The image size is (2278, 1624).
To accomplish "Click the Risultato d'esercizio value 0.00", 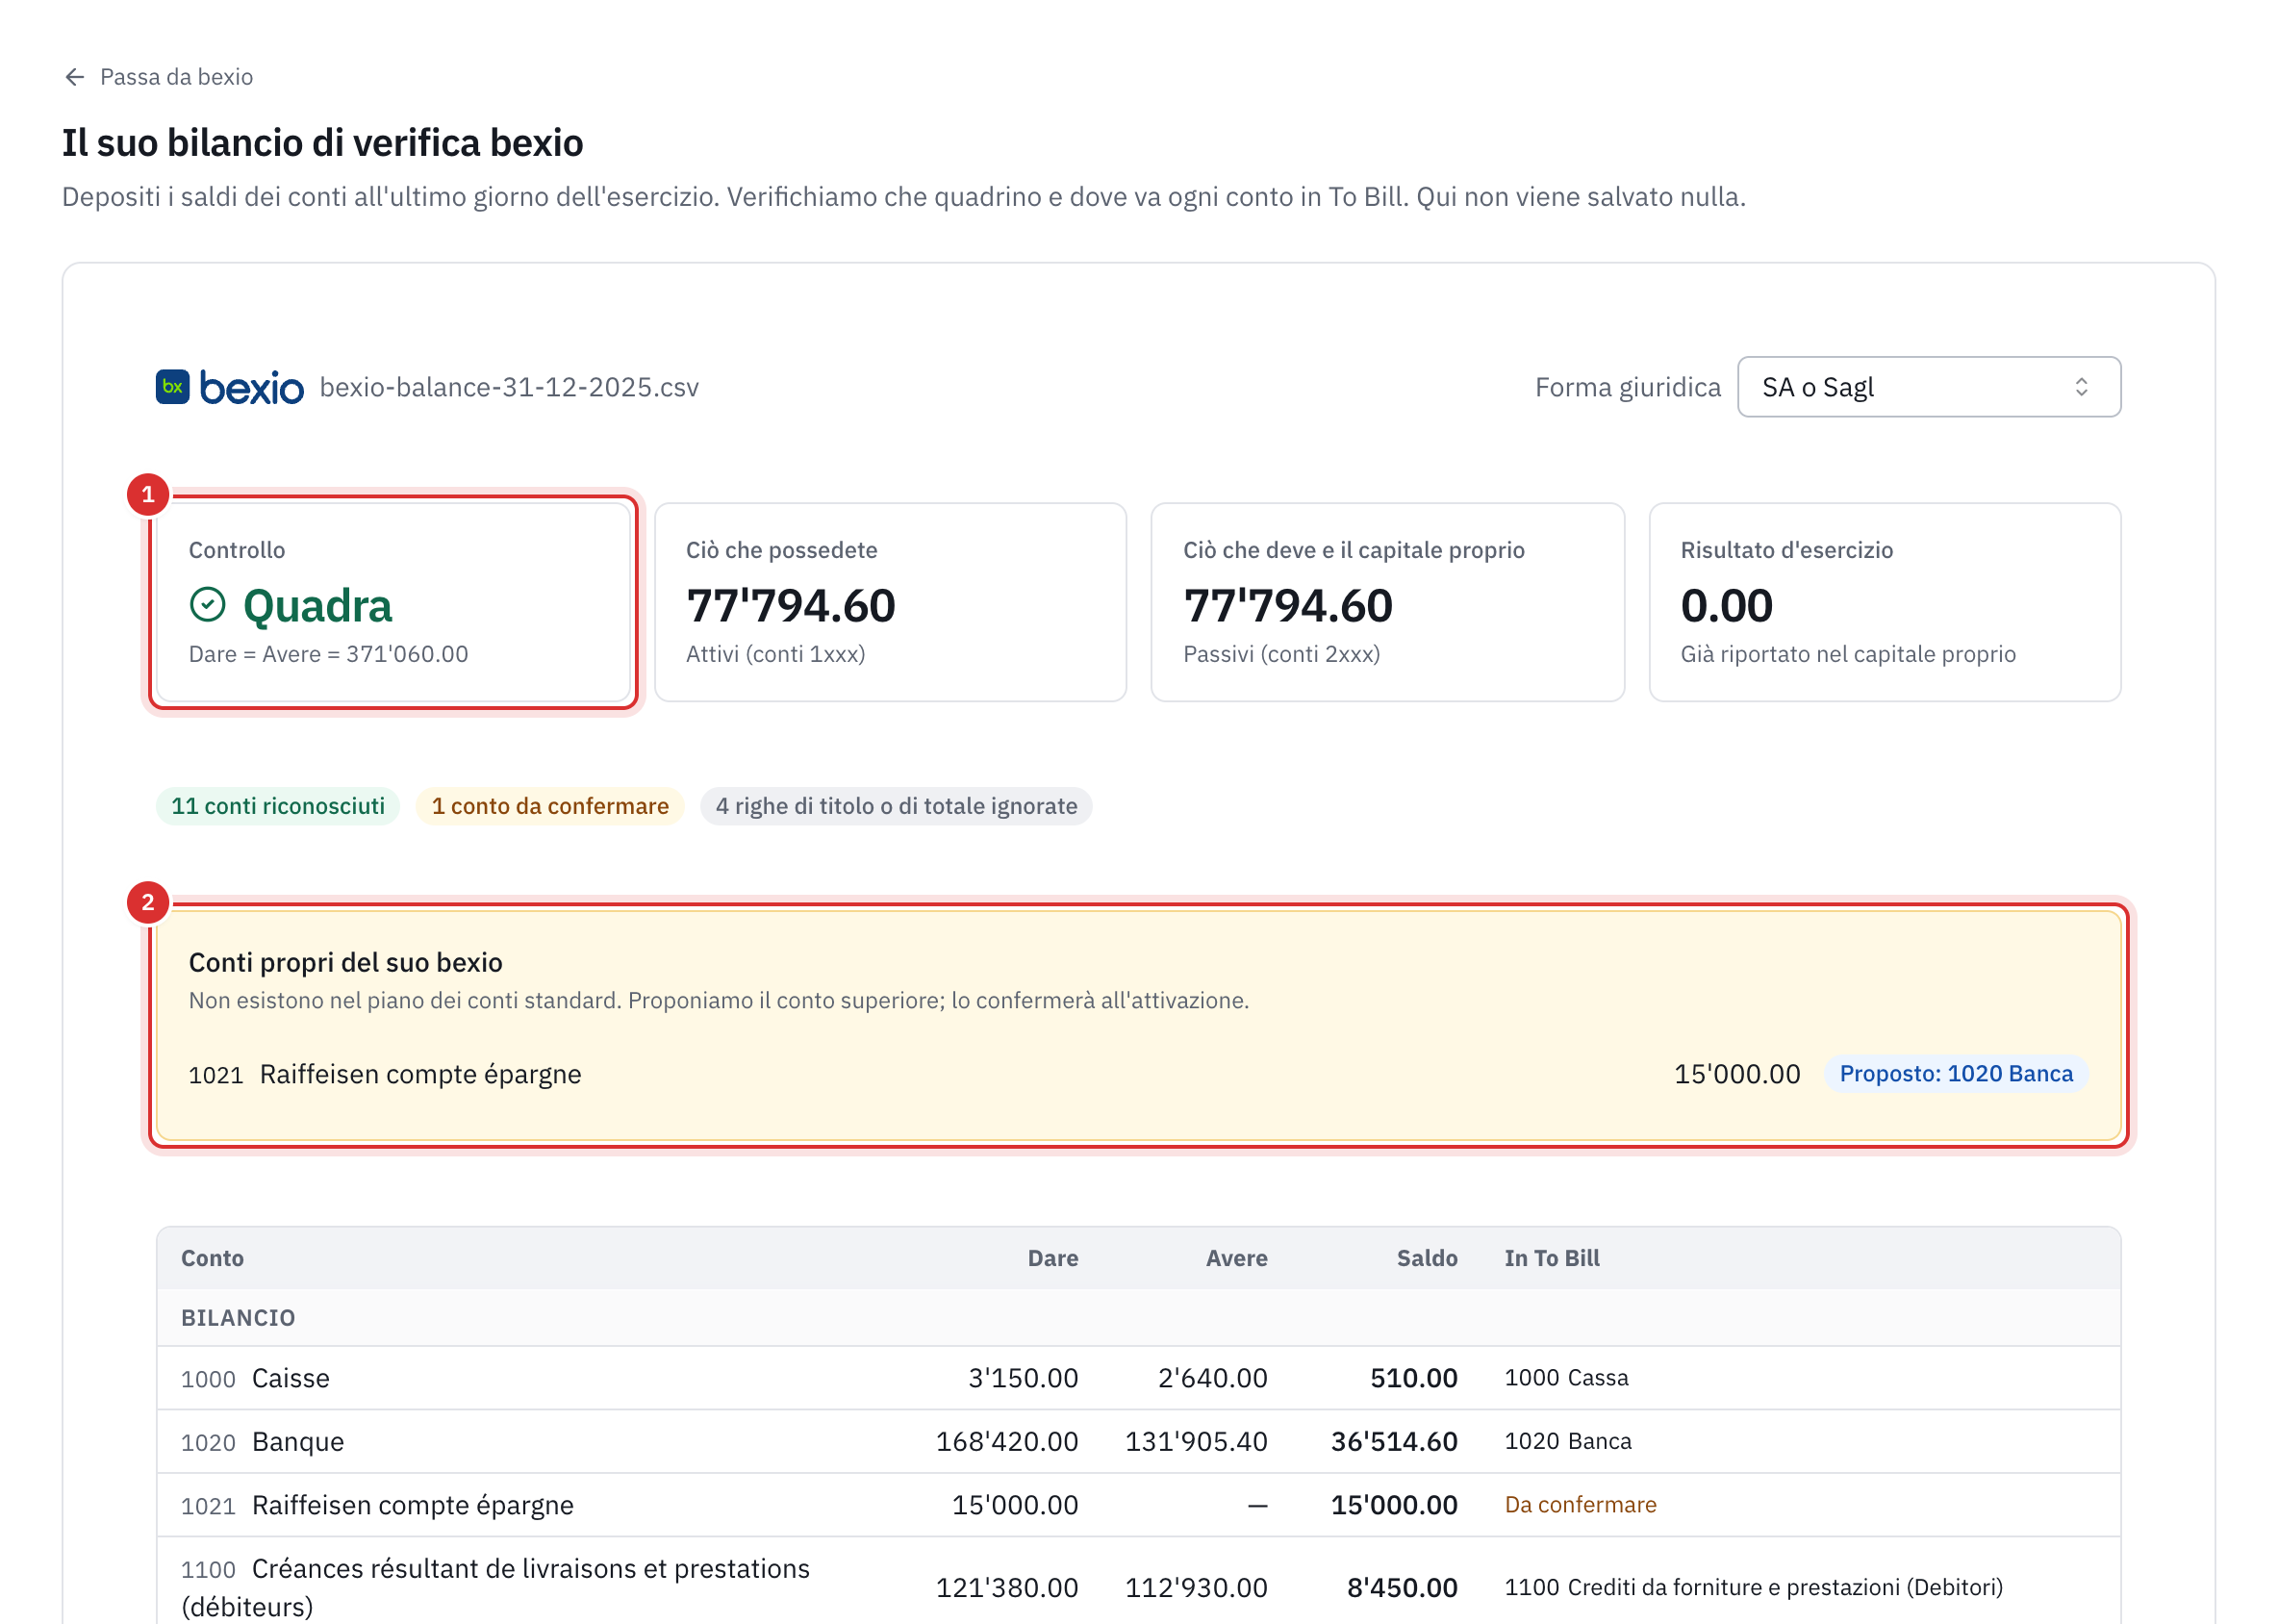I will coord(1726,606).
